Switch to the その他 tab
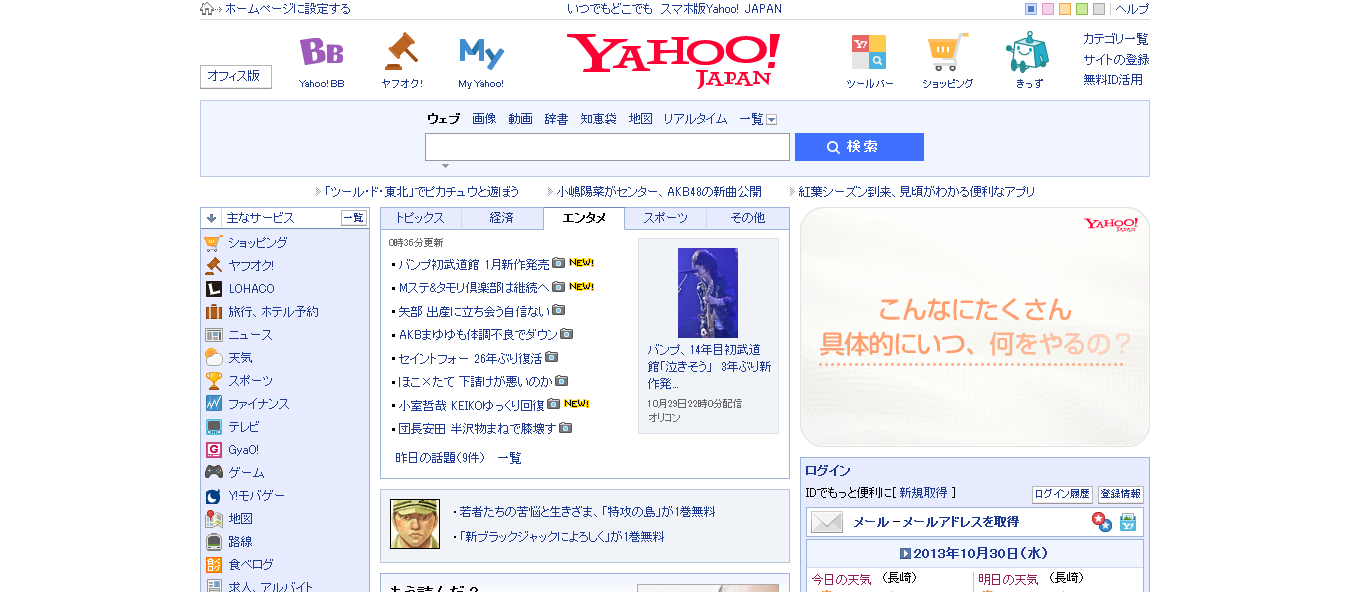The image size is (1349, 592). click(x=748, y=218)
